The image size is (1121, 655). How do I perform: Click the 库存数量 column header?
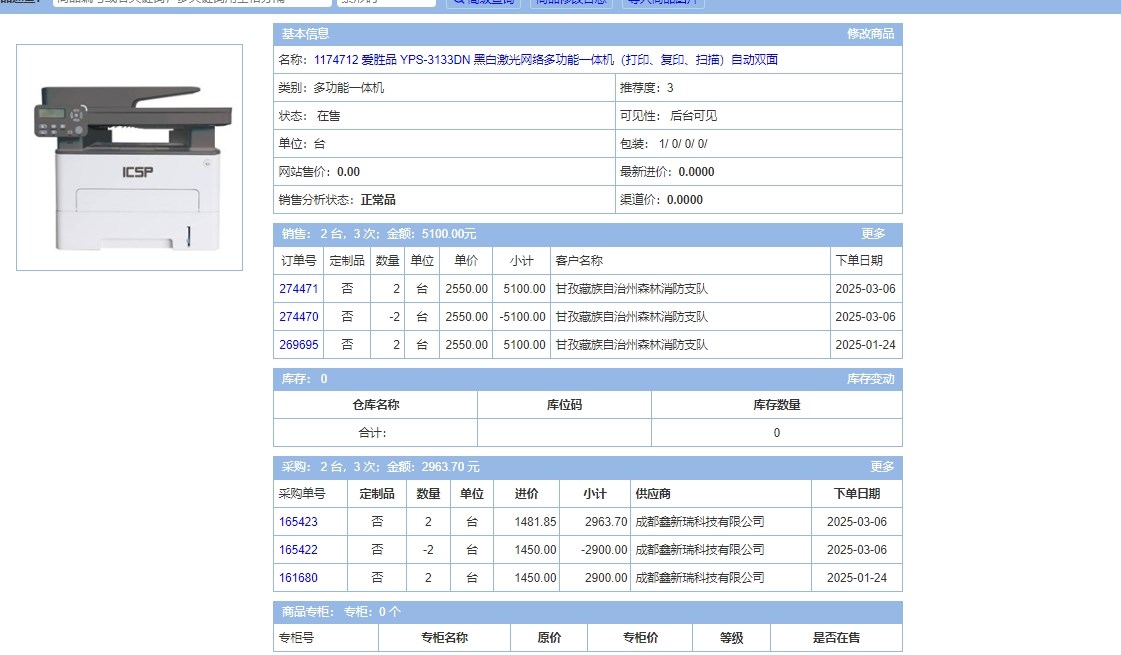[x=776, y=405]
